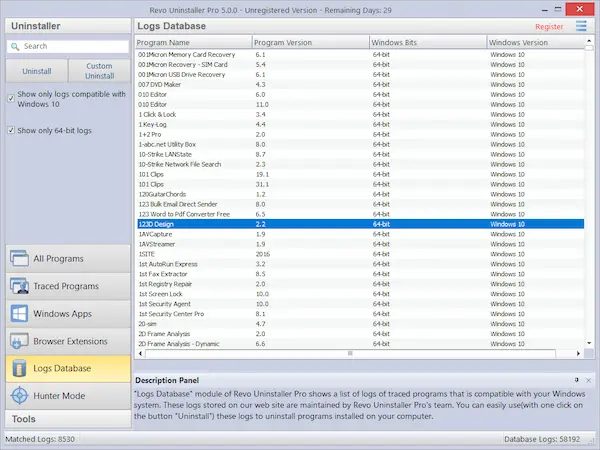Select the 1SITE row
600x450 pixels.
(360, 254)
